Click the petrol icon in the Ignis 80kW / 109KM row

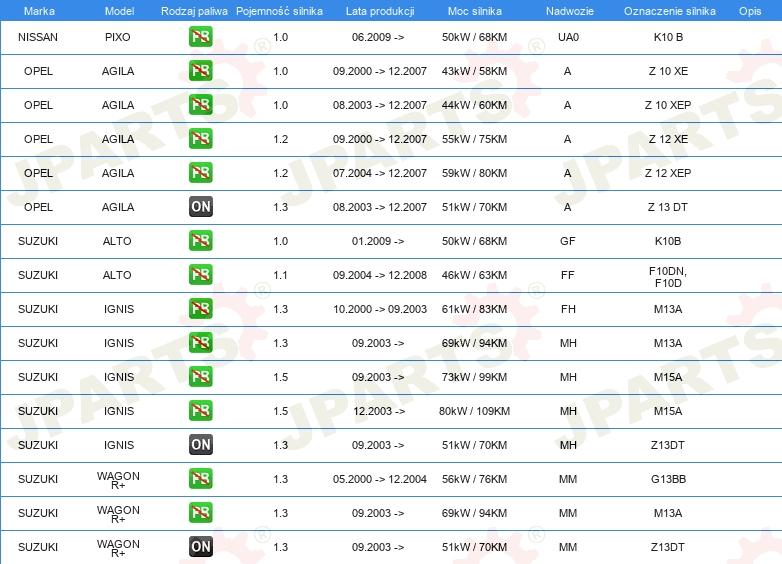tap(200, 410)
